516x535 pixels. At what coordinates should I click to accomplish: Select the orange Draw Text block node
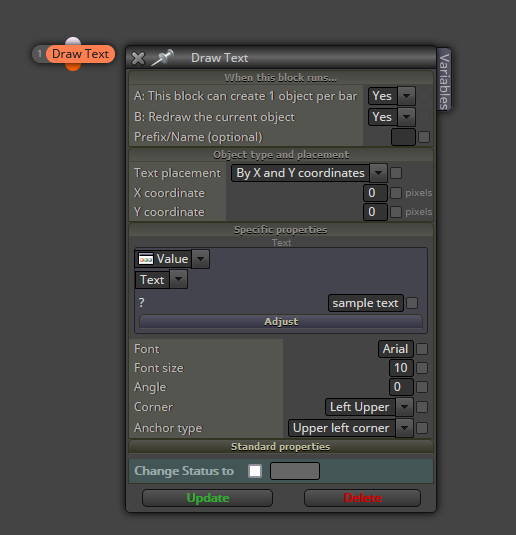pos(80,54)
